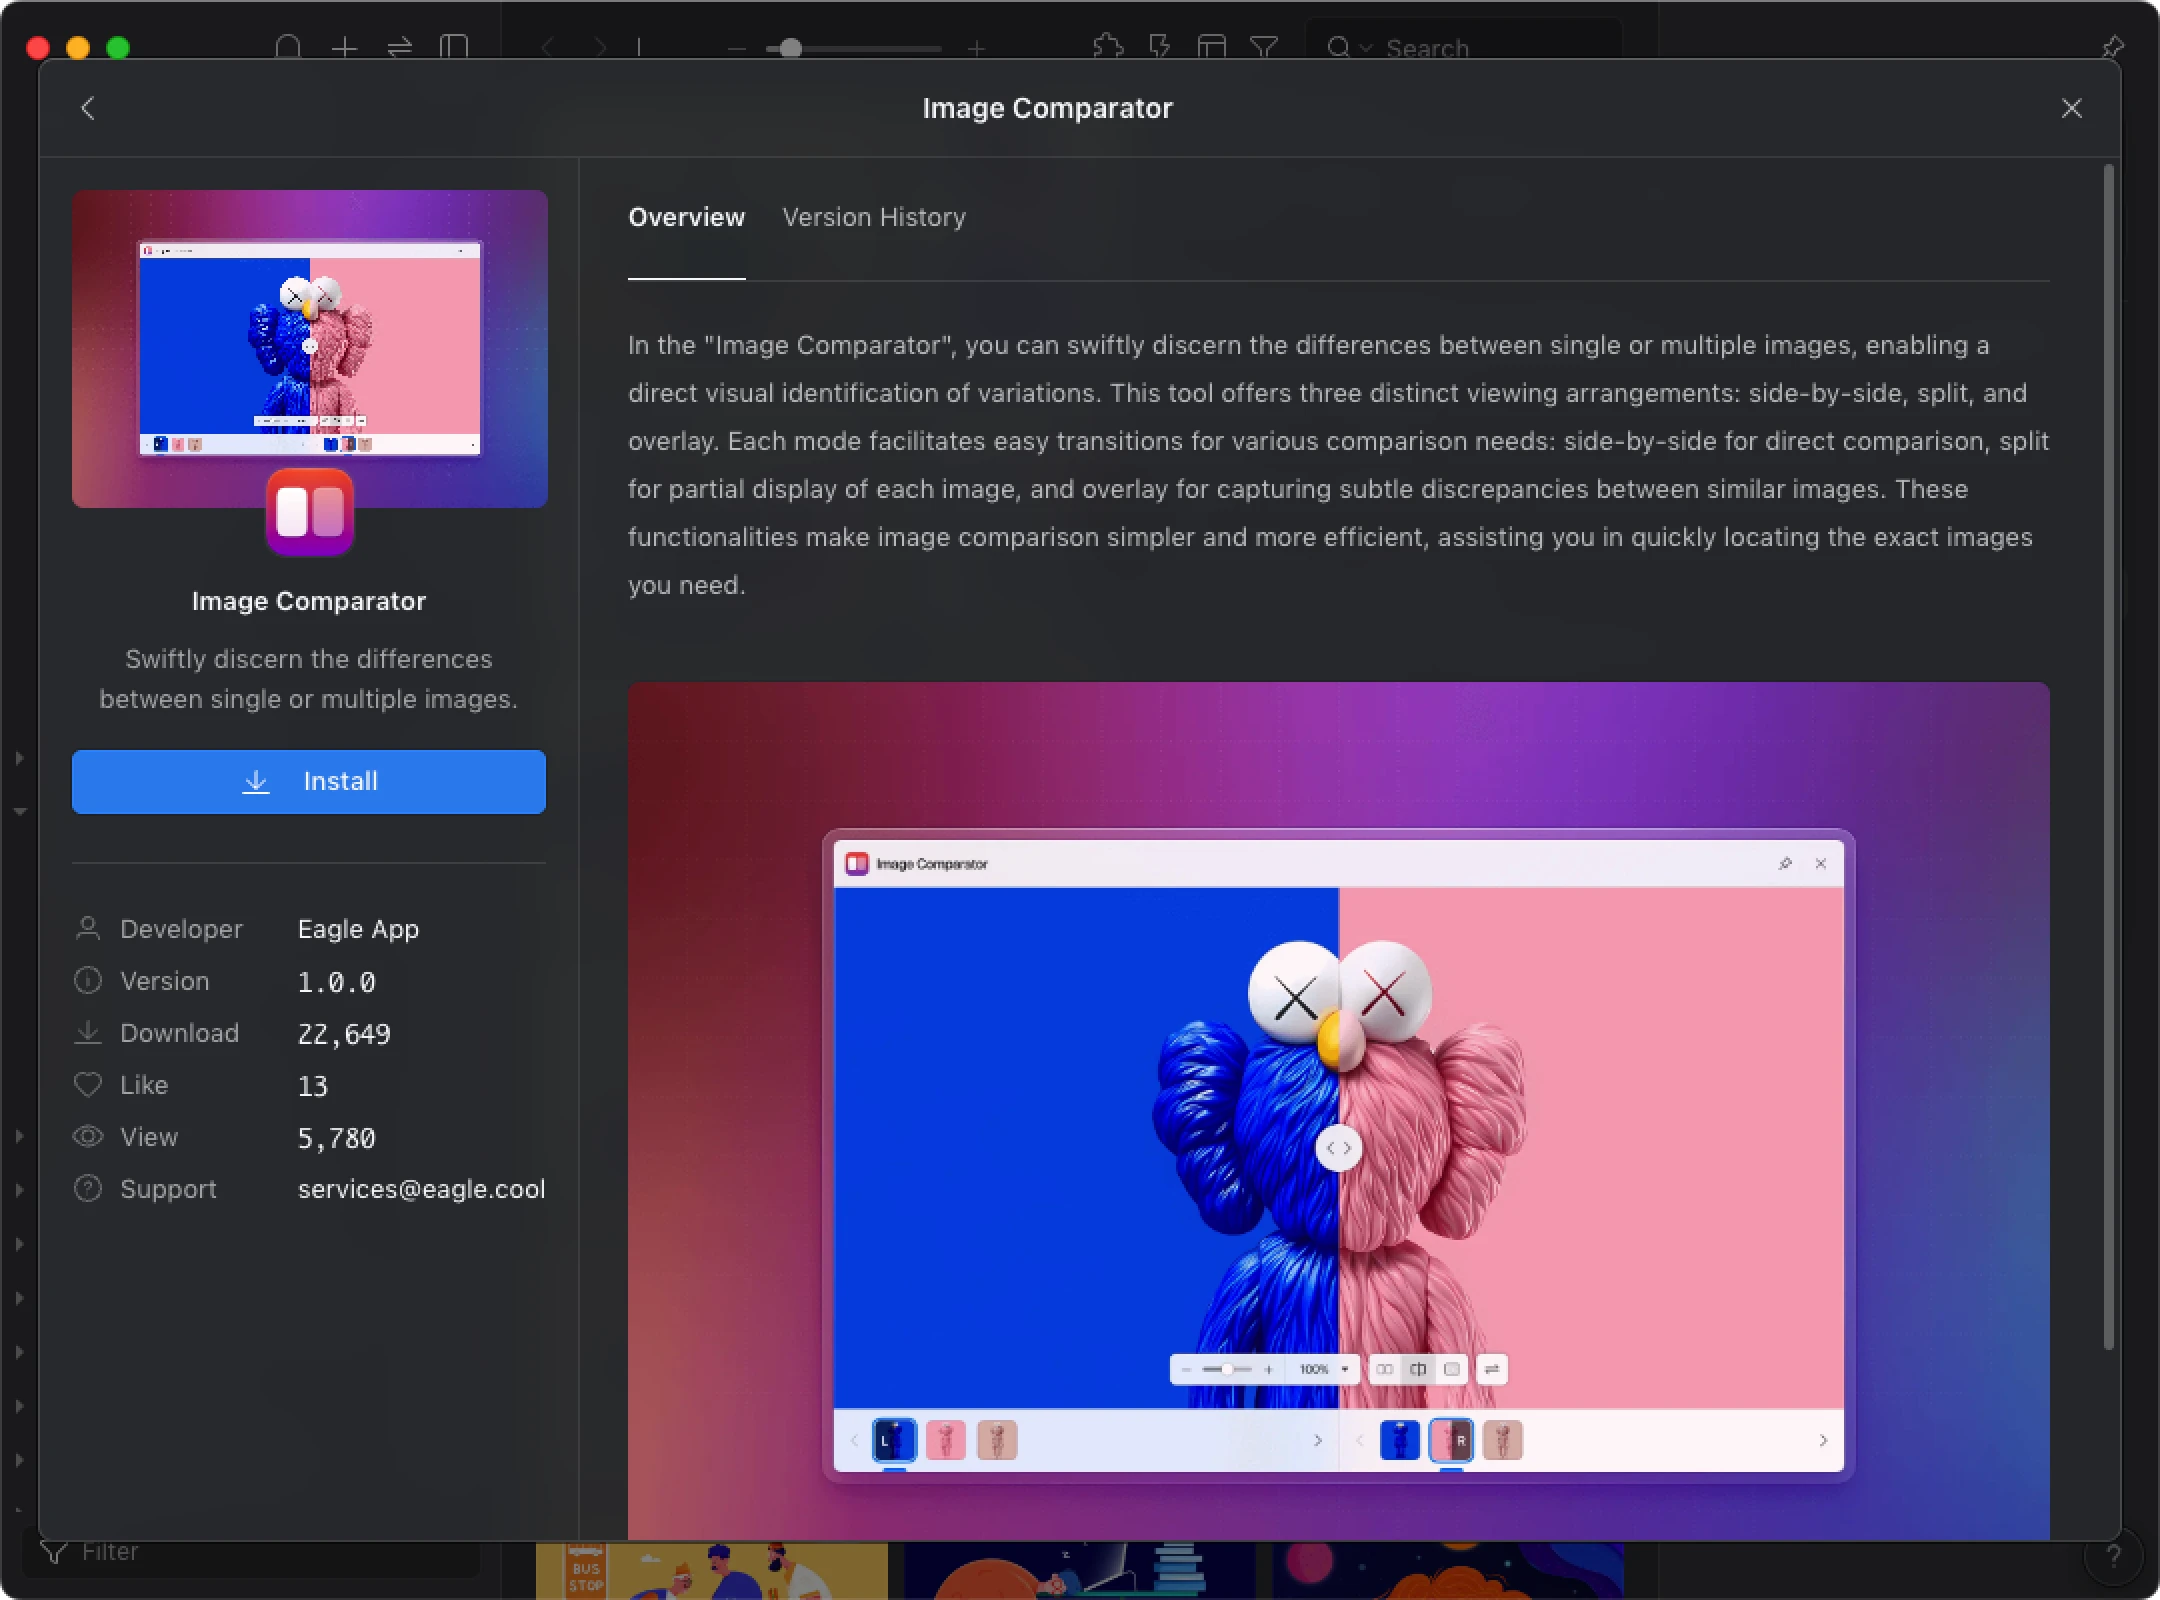Click the like count 13
This screenshot has height=1600, width=2160.
pos(312,1086)
